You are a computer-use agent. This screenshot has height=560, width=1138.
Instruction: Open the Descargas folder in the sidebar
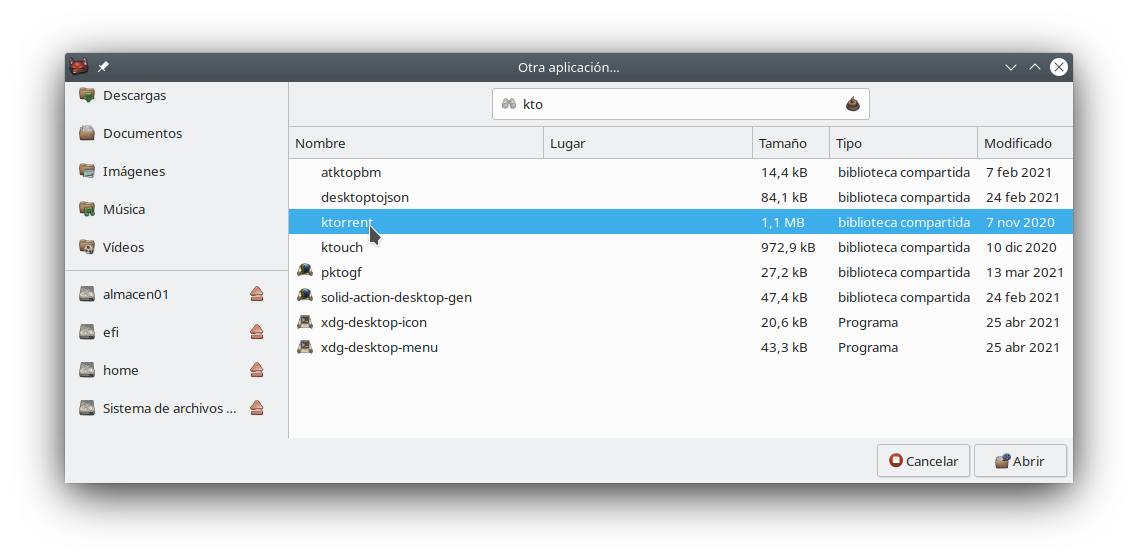(x=134, y=96)
